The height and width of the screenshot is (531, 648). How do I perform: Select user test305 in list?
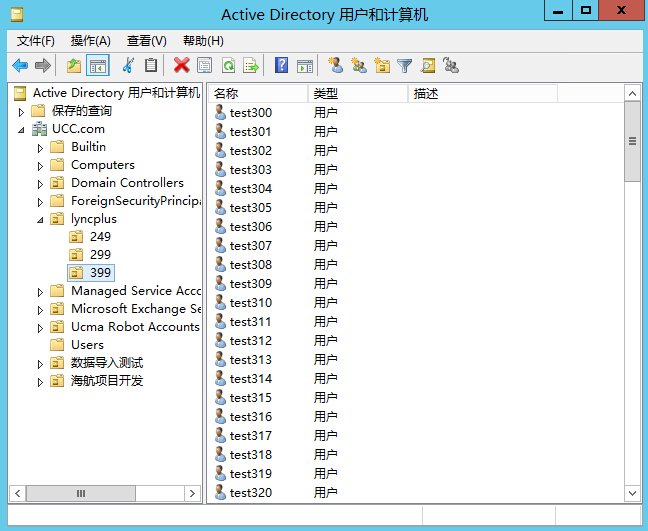click(x=250, y=207)
